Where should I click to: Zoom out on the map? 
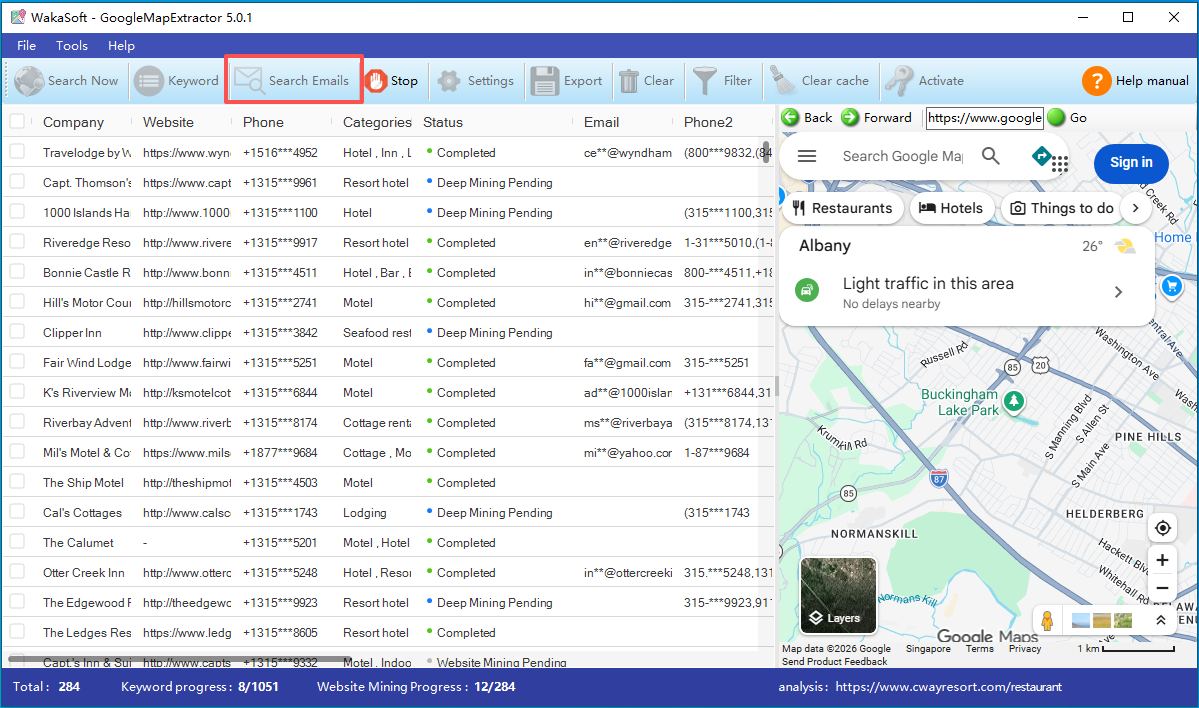[1162, 588]
